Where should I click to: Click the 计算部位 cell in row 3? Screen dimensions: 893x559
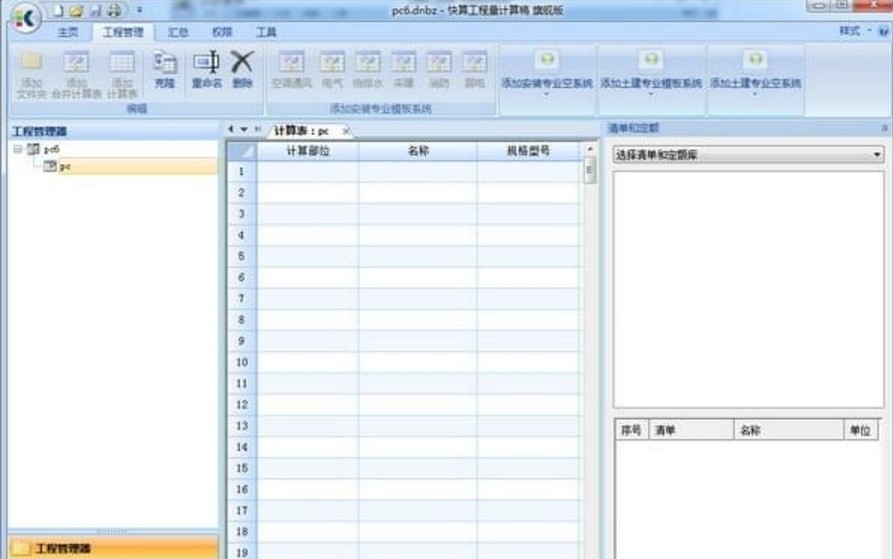coord(308,213)
